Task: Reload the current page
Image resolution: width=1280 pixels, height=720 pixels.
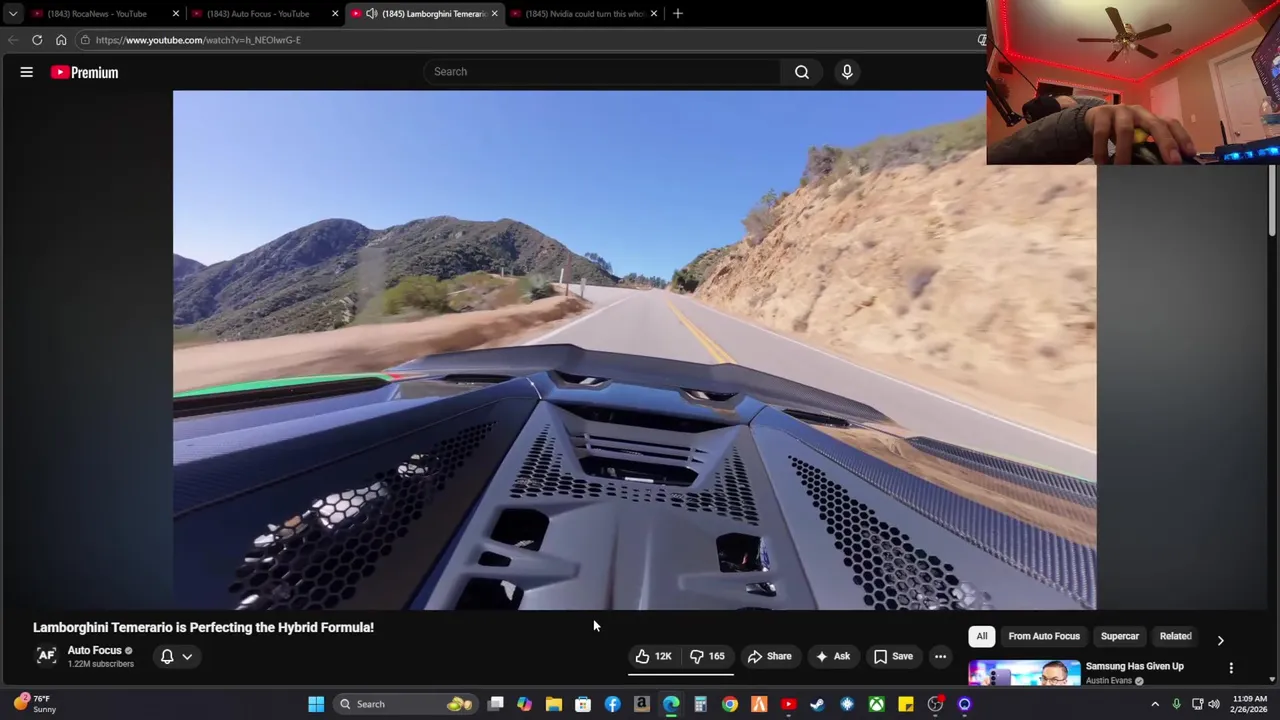Action: tap(37, 40)
